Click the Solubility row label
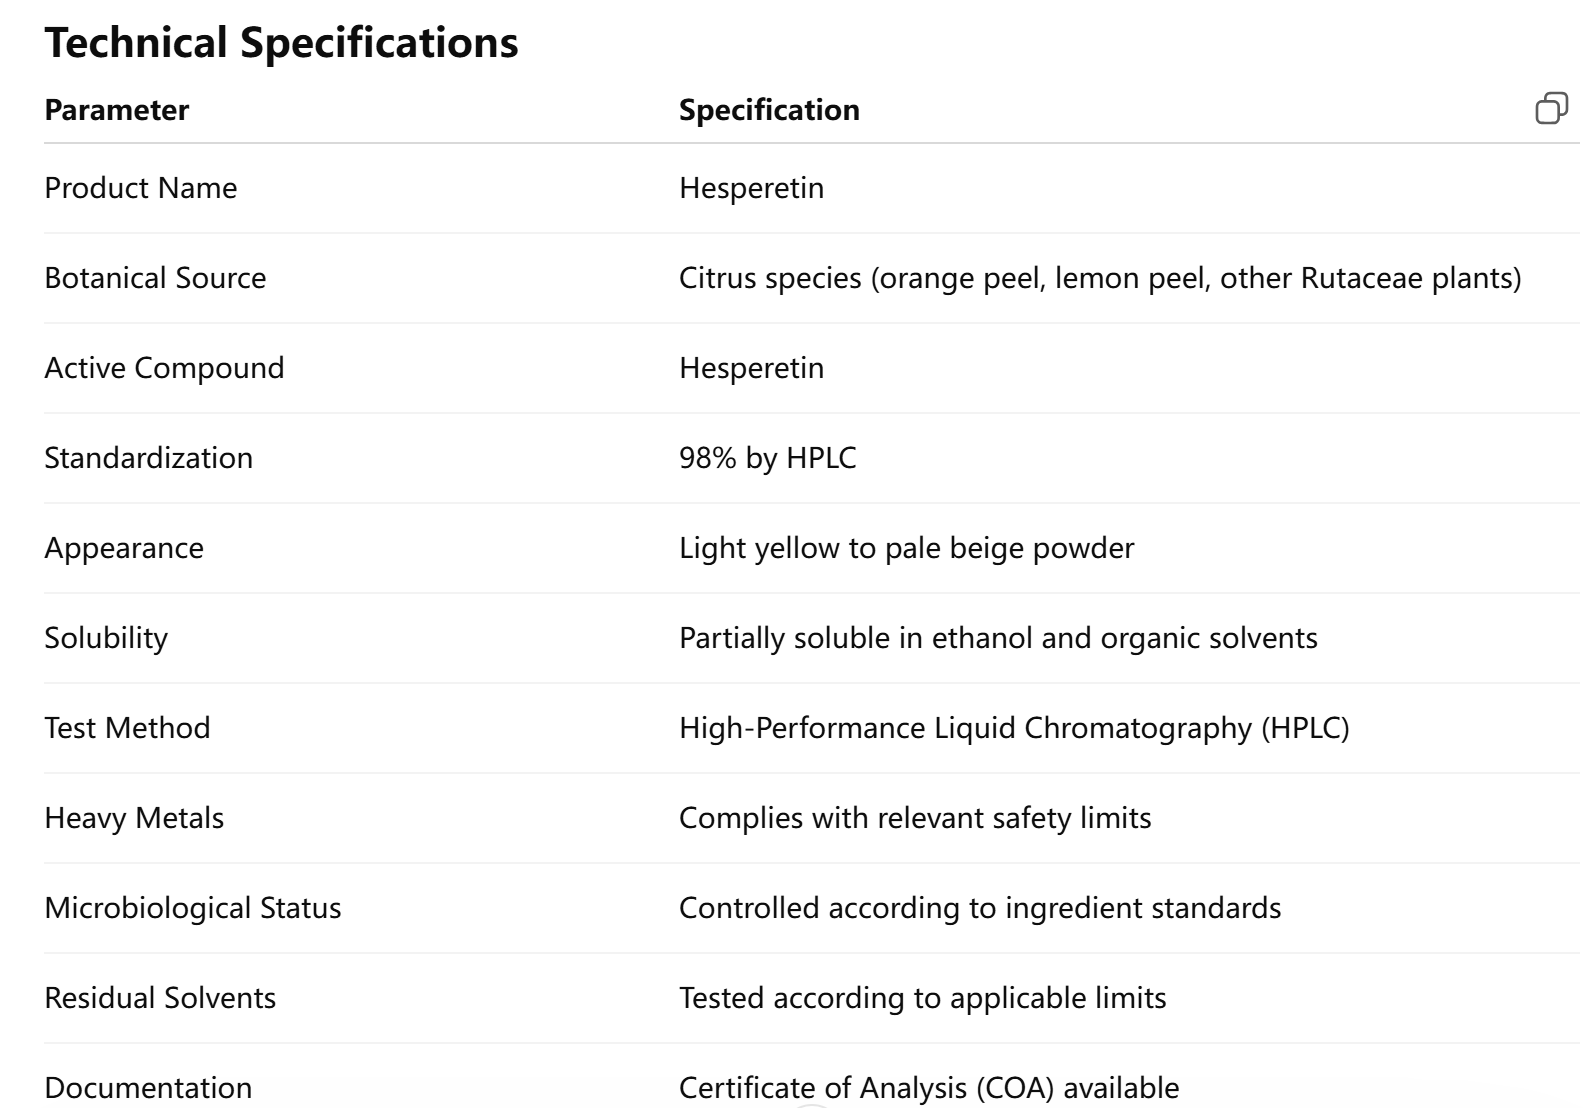Screen dimensions: 1584x1108 point(106,638)
